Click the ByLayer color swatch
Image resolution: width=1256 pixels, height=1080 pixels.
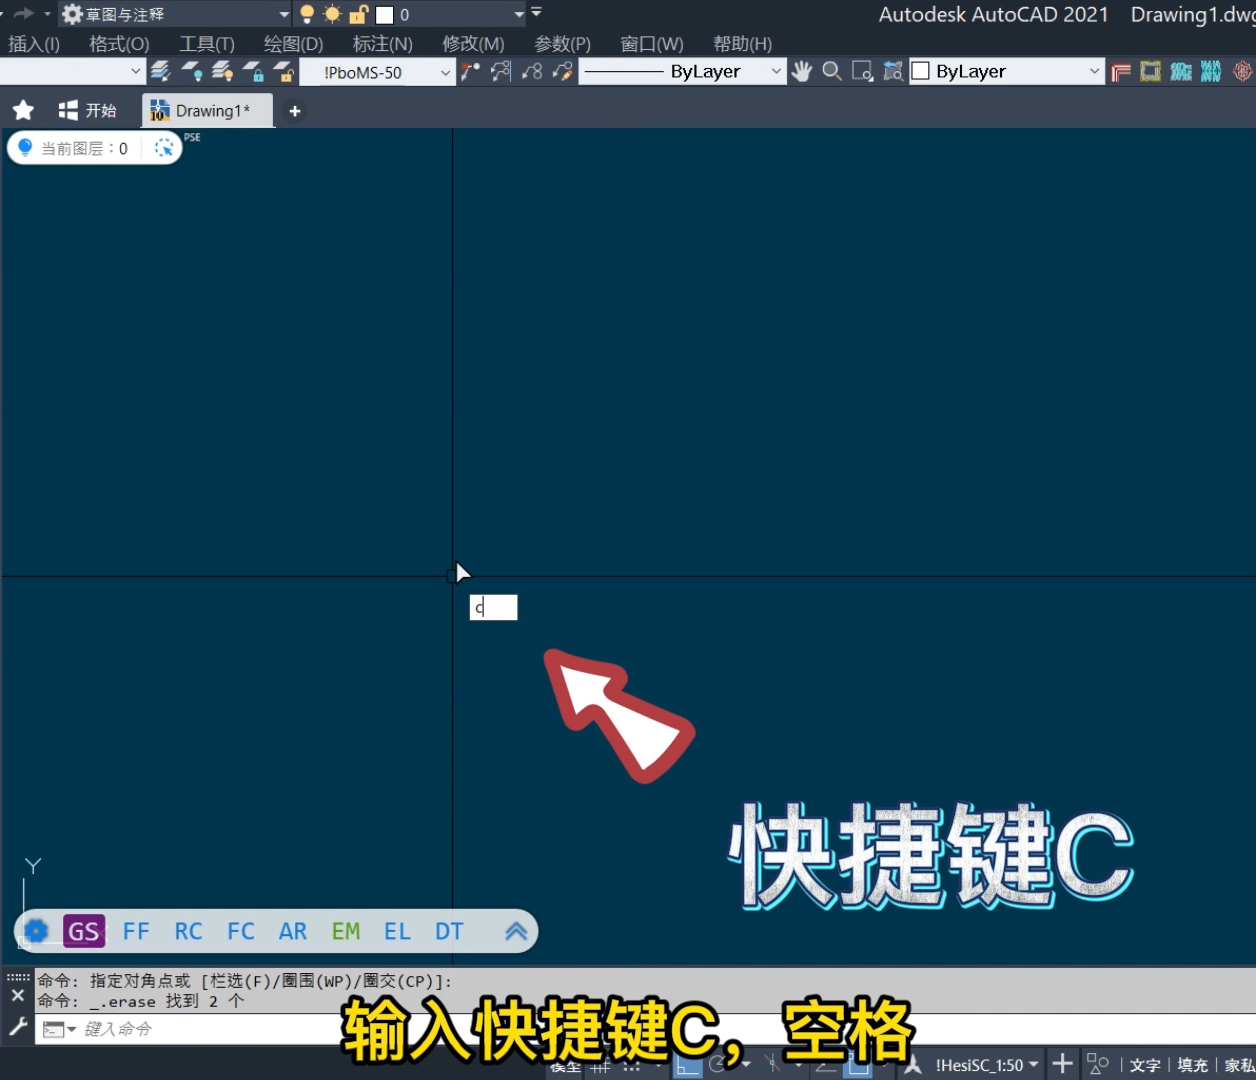(922, 71)
